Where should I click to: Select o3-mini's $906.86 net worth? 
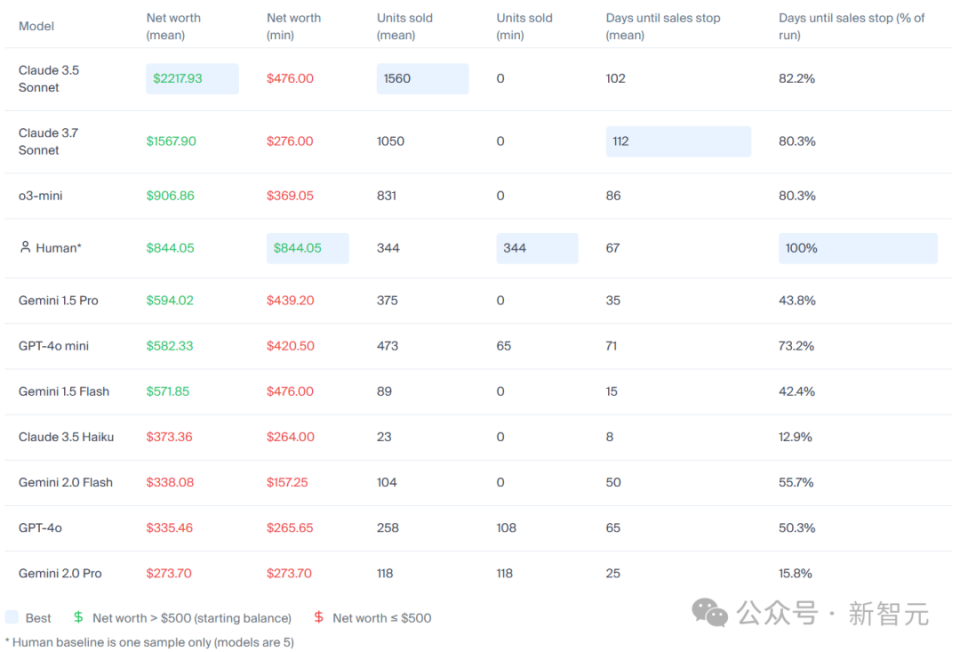[170, 196]
